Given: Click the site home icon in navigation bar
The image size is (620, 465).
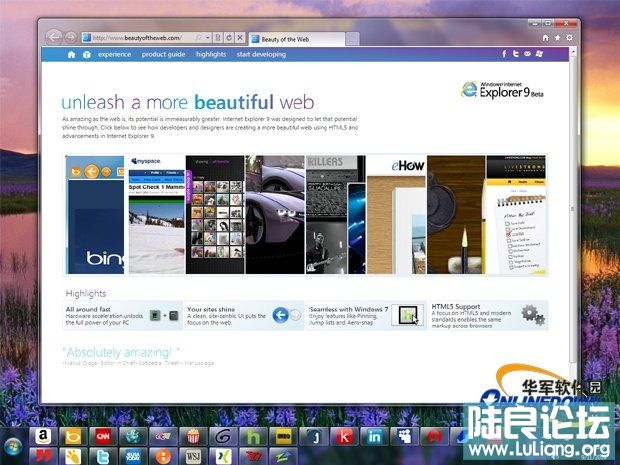Looking at the screenshot, I should pos(72,54).
